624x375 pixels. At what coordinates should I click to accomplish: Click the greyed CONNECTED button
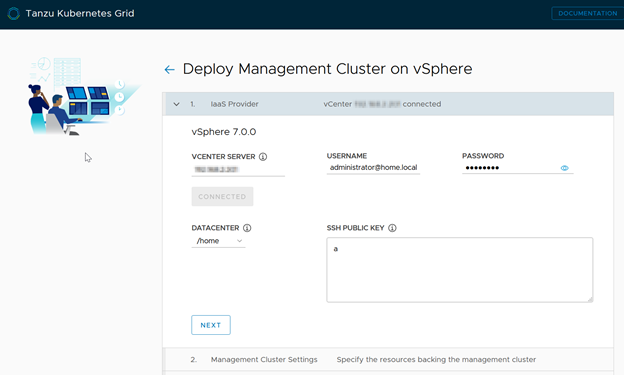coord(222,197)
